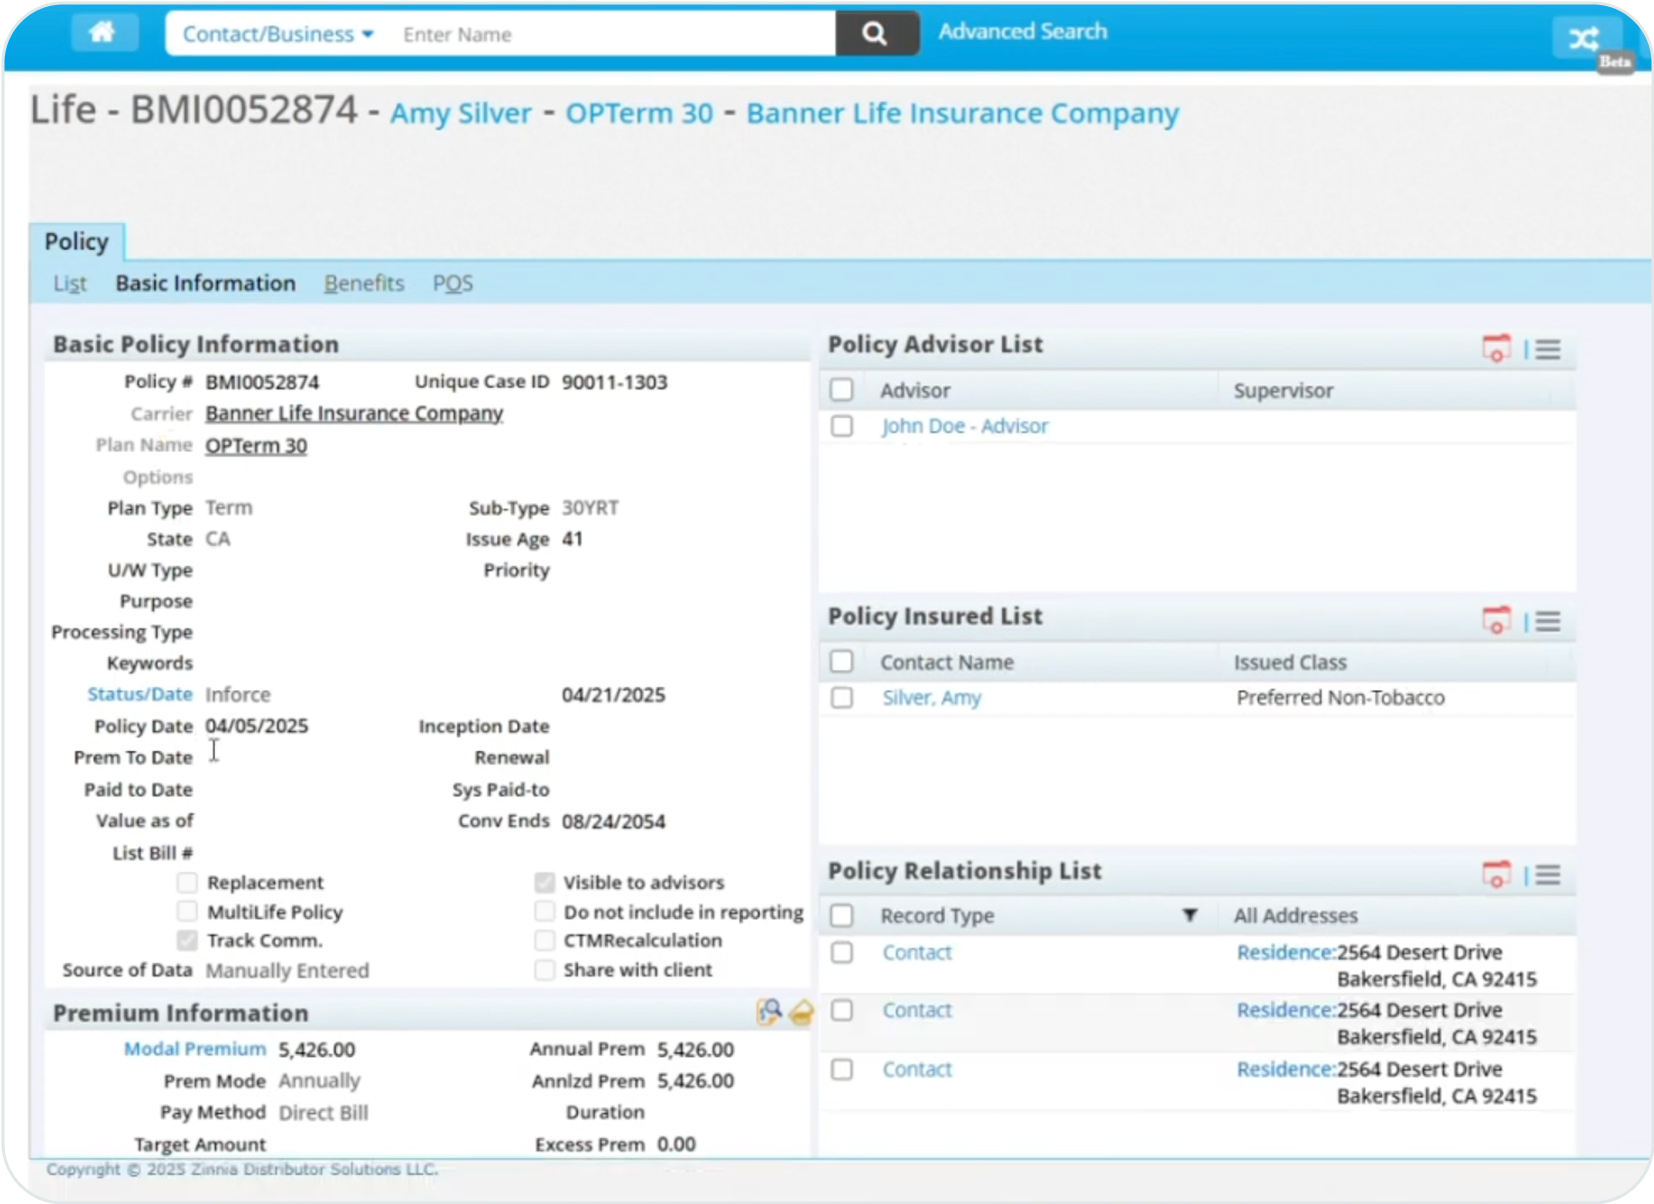This screenshot has height=1204, width=1654.
Task: Toggle the Replacement checkbox
Action: [187, 882]
